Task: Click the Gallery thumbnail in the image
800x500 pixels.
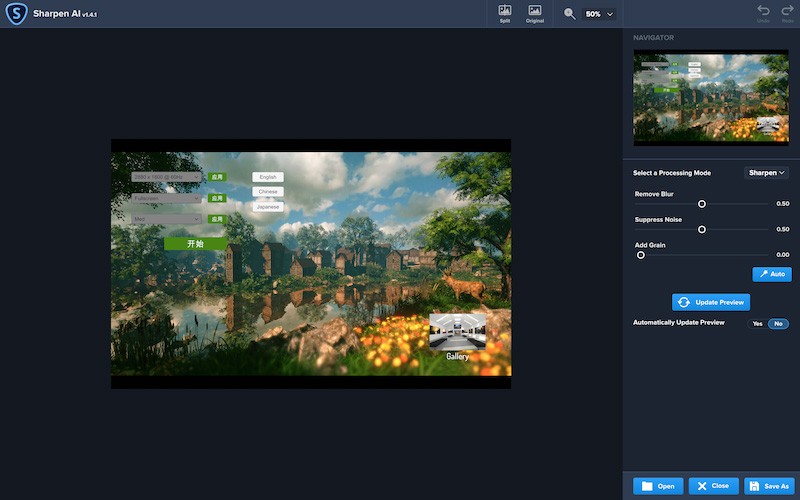Action: [x=457, y=332]
